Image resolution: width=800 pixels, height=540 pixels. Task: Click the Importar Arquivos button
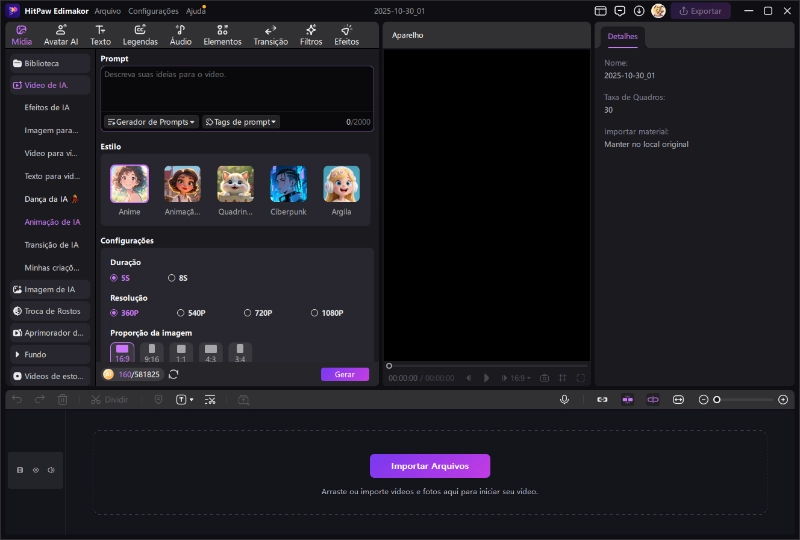430,466
